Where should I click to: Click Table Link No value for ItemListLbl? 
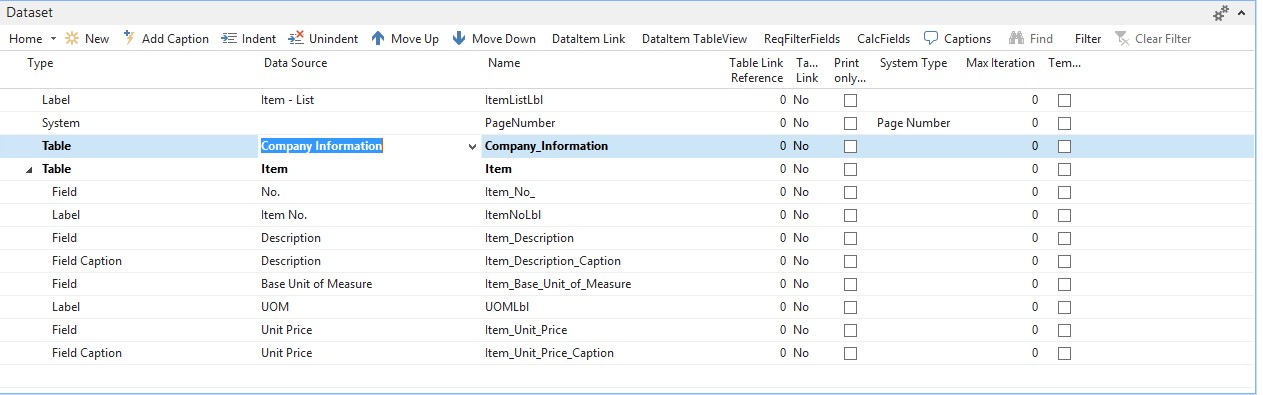coord(800,100)
